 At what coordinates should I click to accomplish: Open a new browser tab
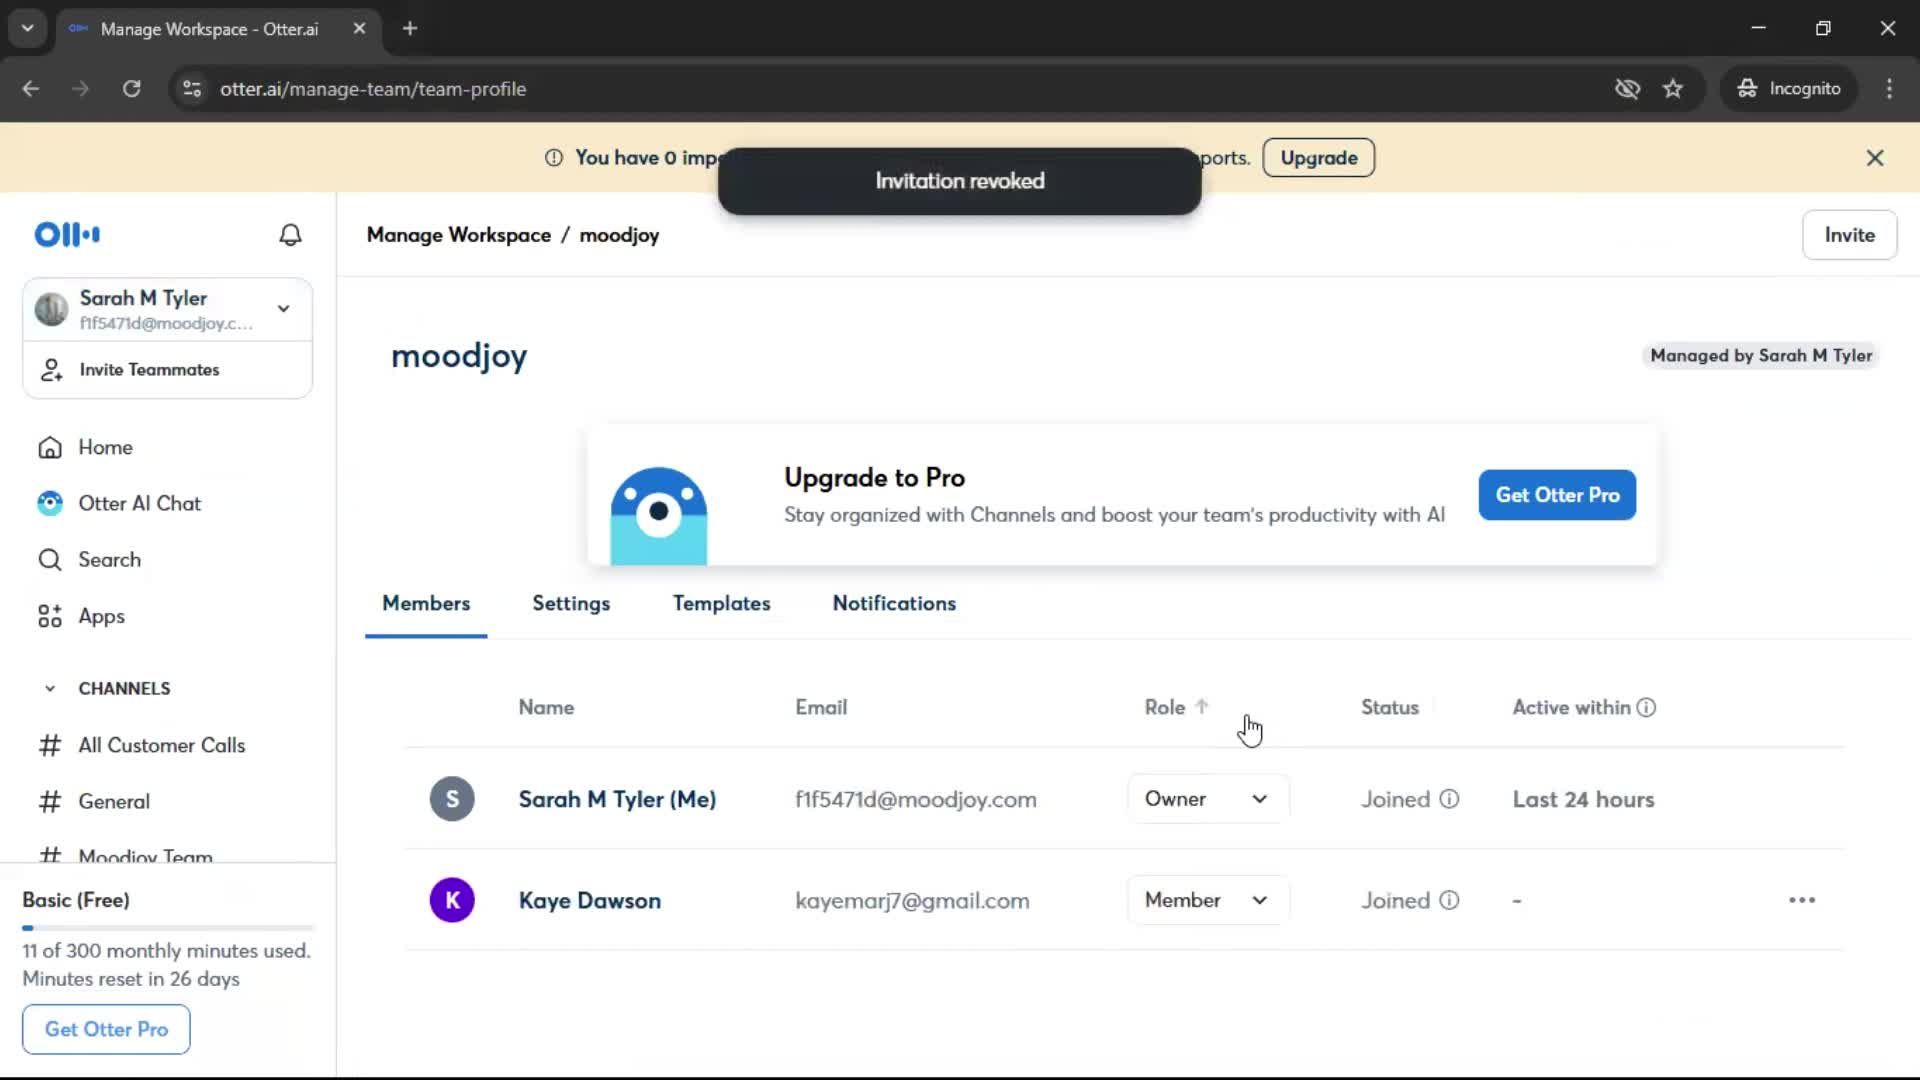point(410,29)
